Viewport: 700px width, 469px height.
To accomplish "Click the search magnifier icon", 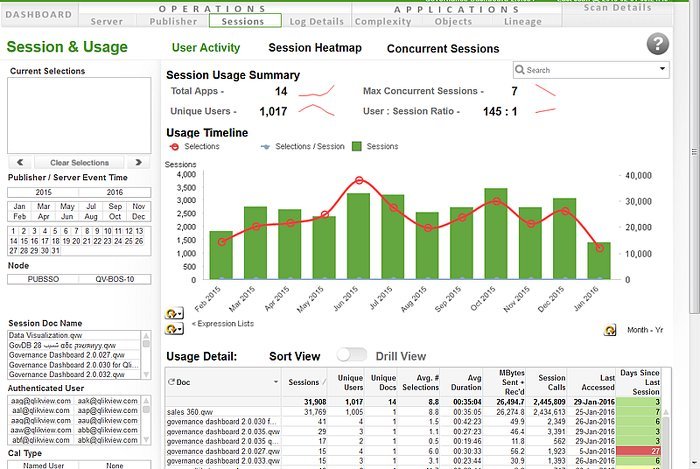I will click(x=519, y=70).
